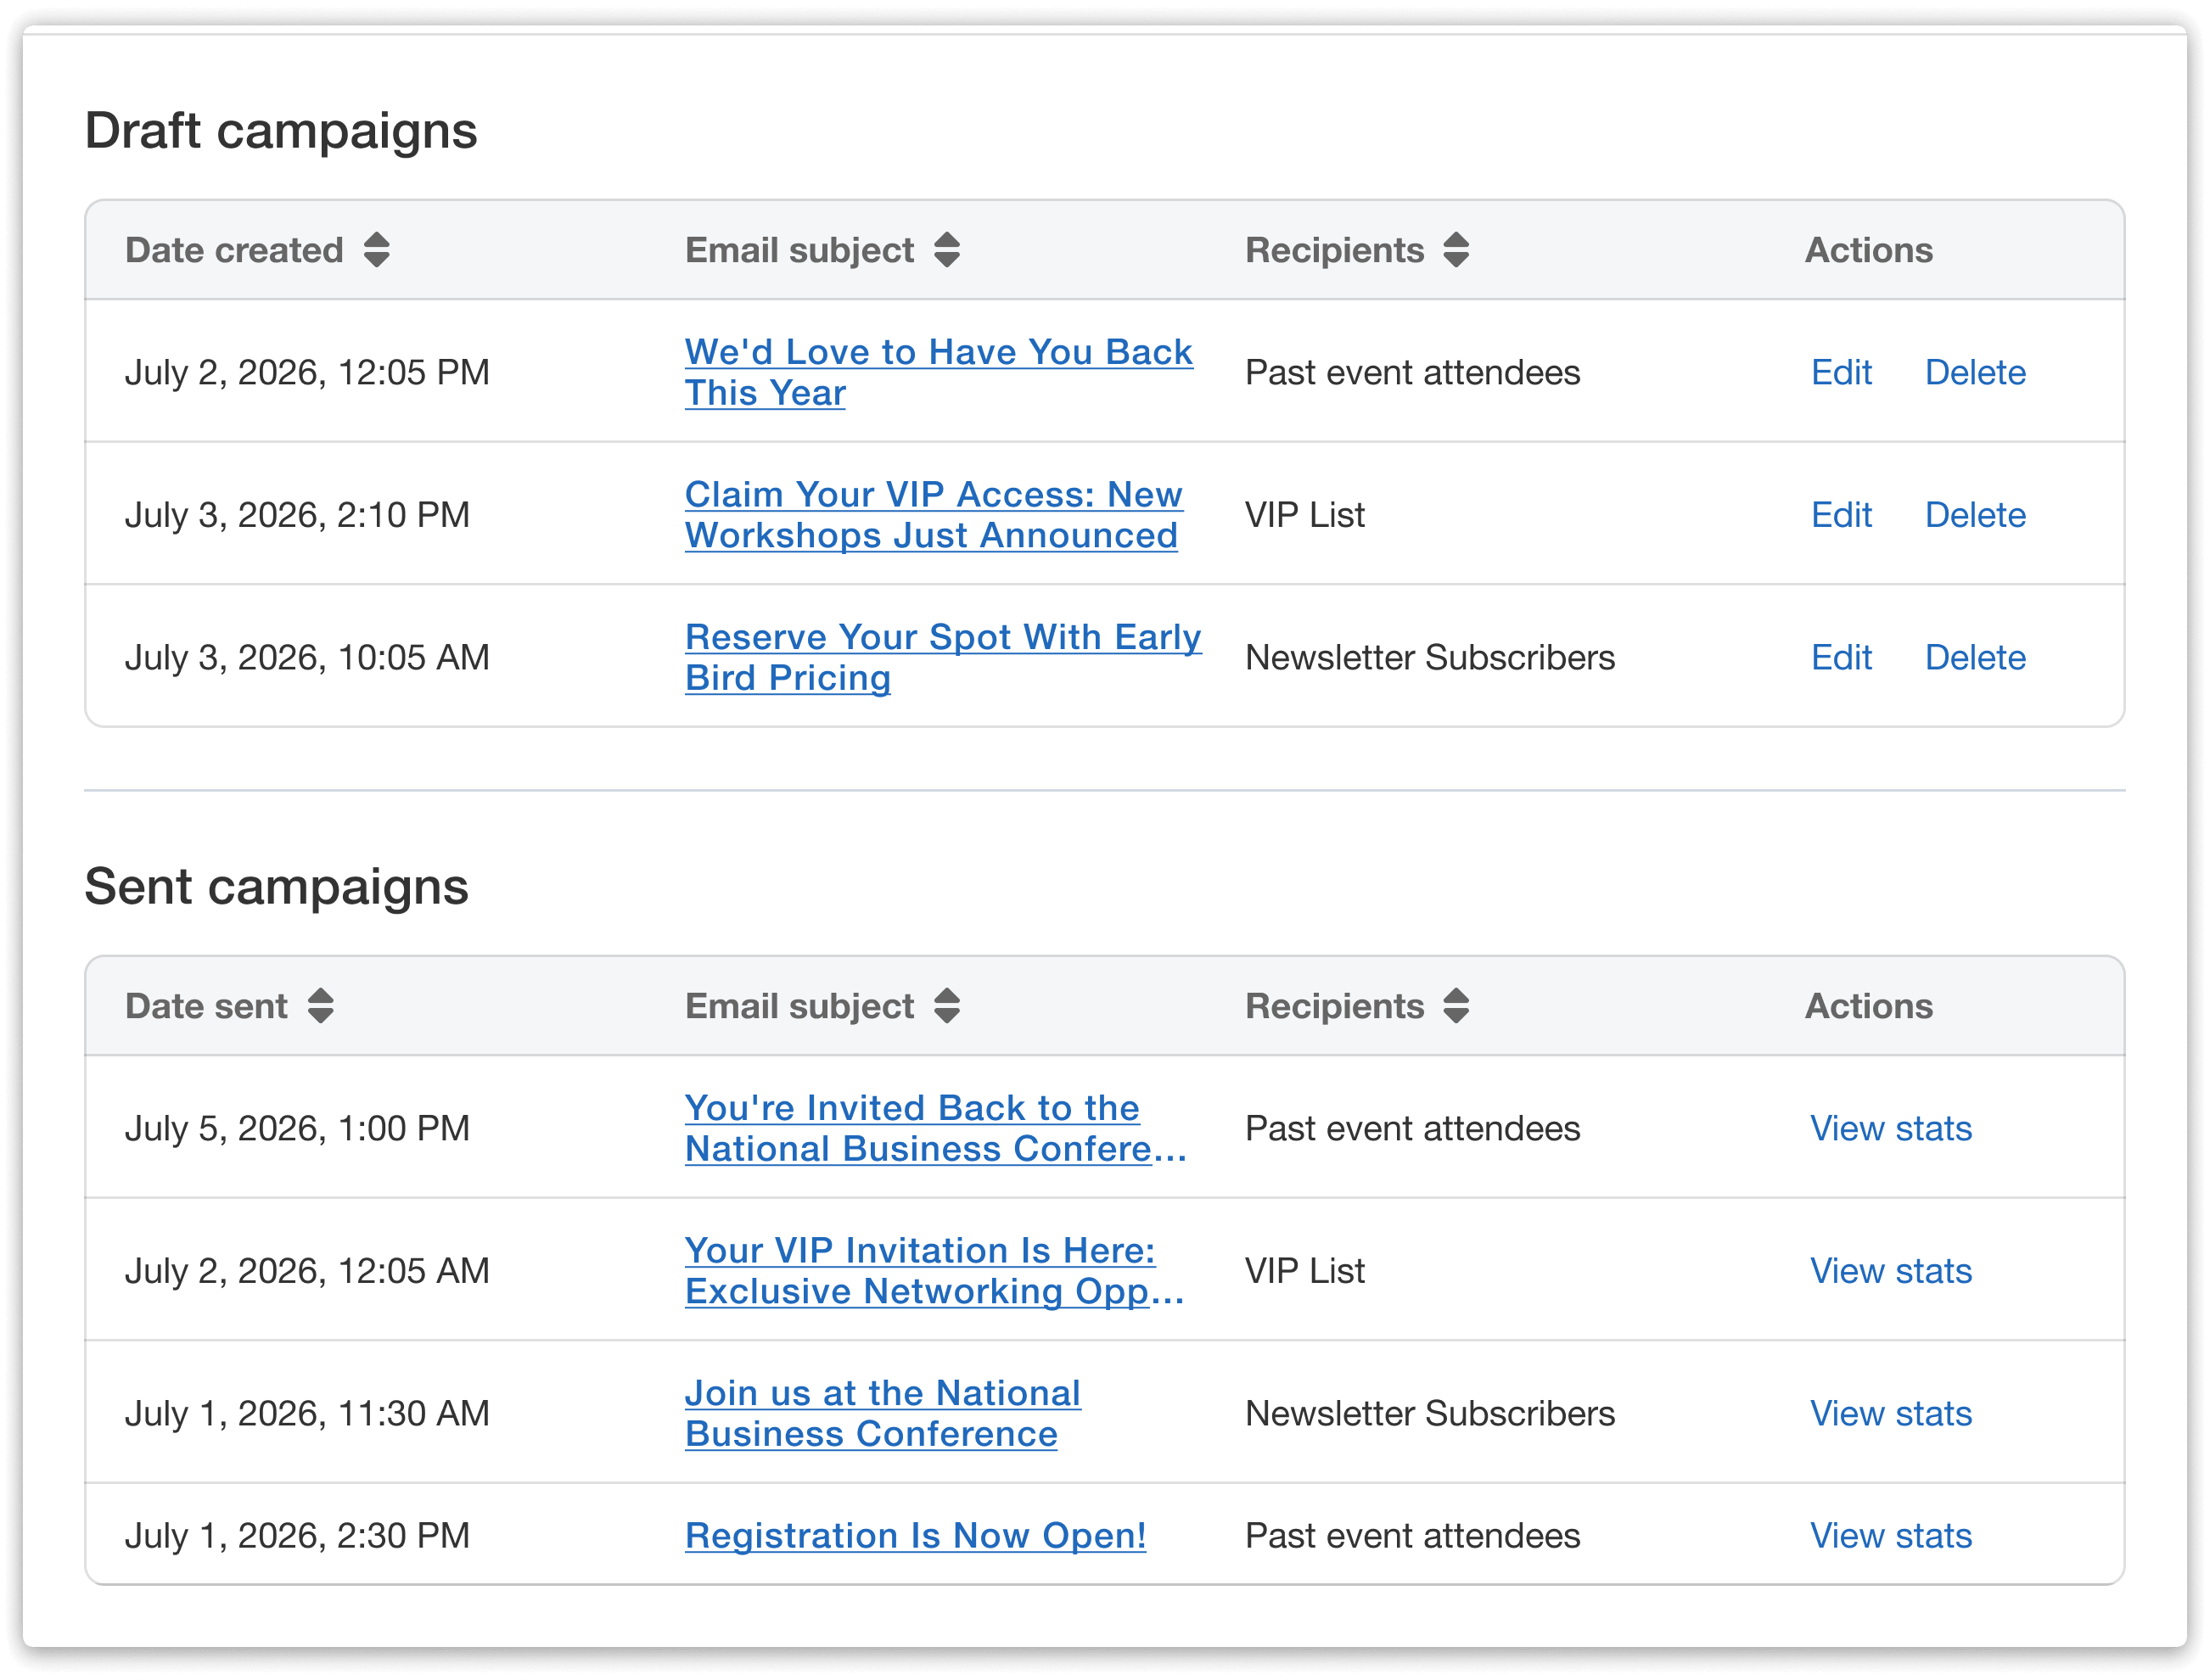Sort sent campaigns by Recipients arrows

[x=1456, y=1006]
